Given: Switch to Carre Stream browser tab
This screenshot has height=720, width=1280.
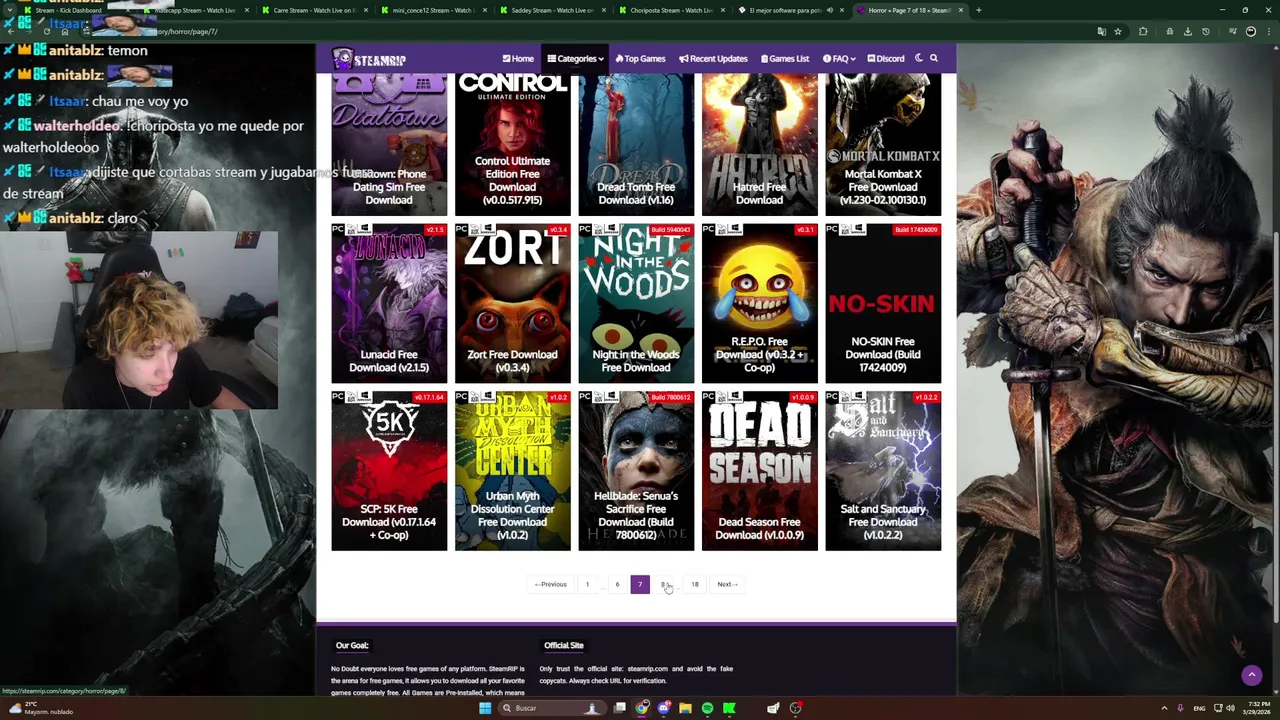Looking at the screenshot, I should click(313, 10).
